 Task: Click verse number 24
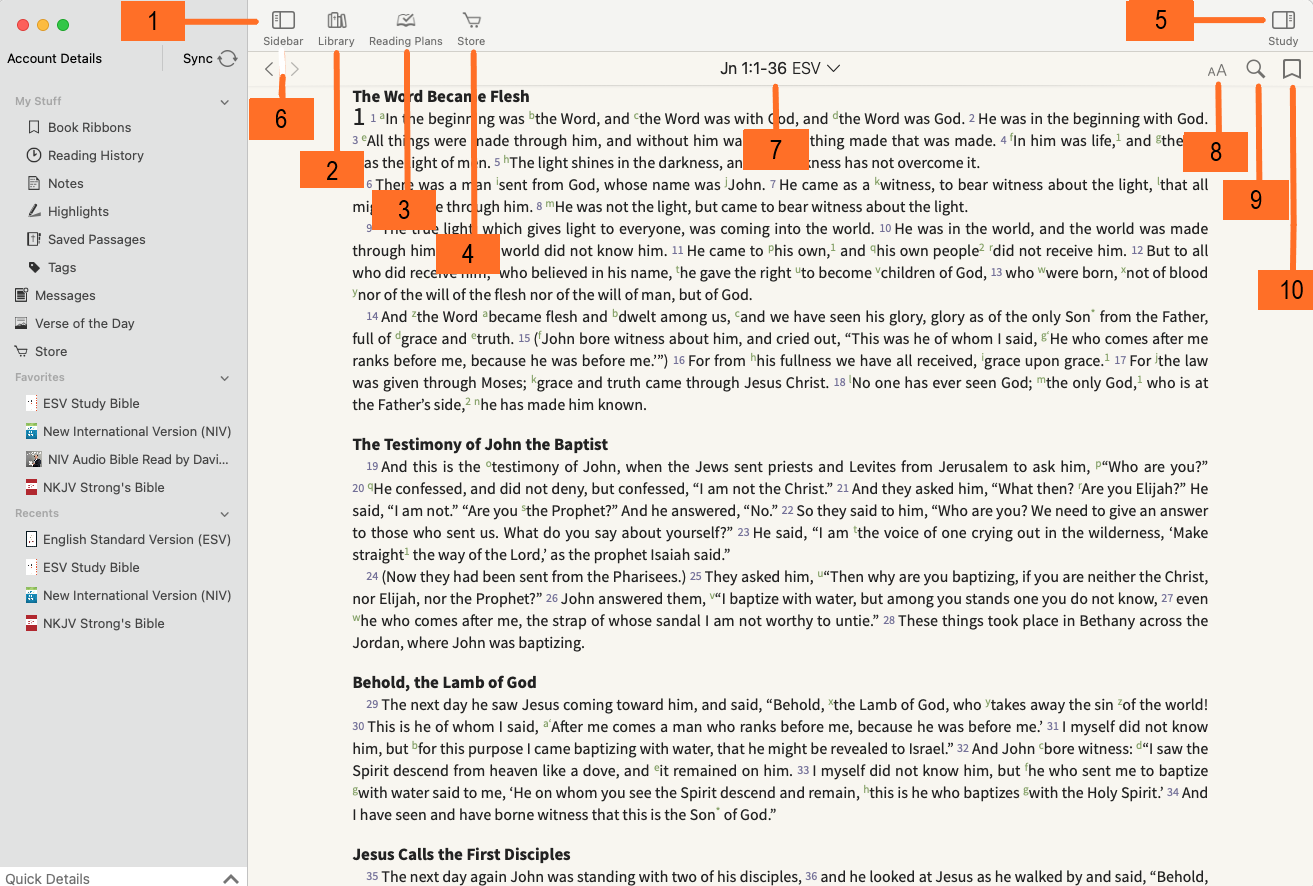point(372,577)
